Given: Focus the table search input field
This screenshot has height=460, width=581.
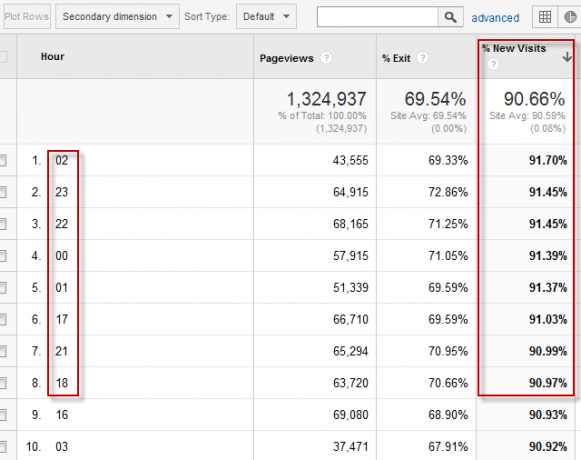Looking at the screenshot, I should (378, 17).
